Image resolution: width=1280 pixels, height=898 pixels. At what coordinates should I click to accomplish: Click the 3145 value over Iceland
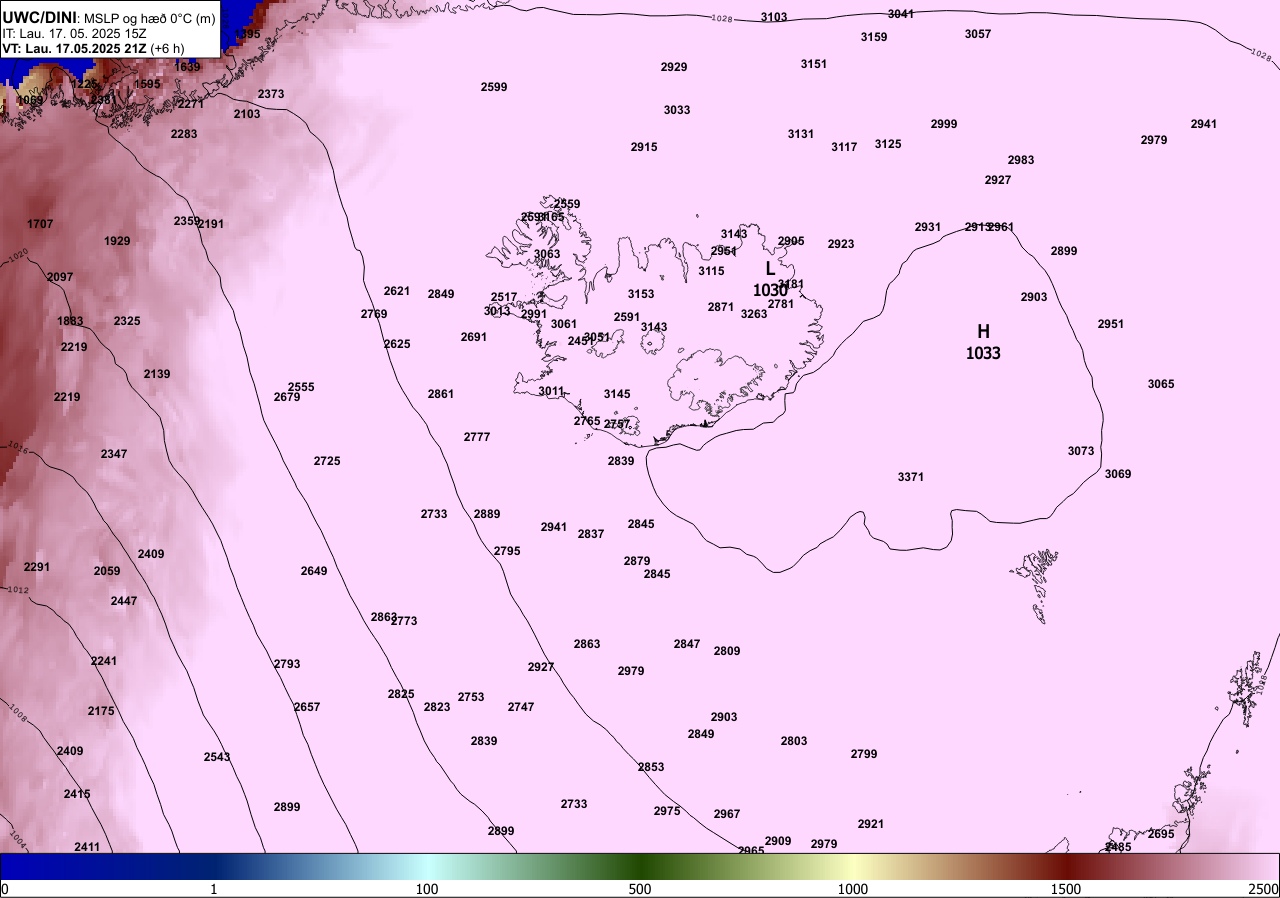[x=617, y=394]
